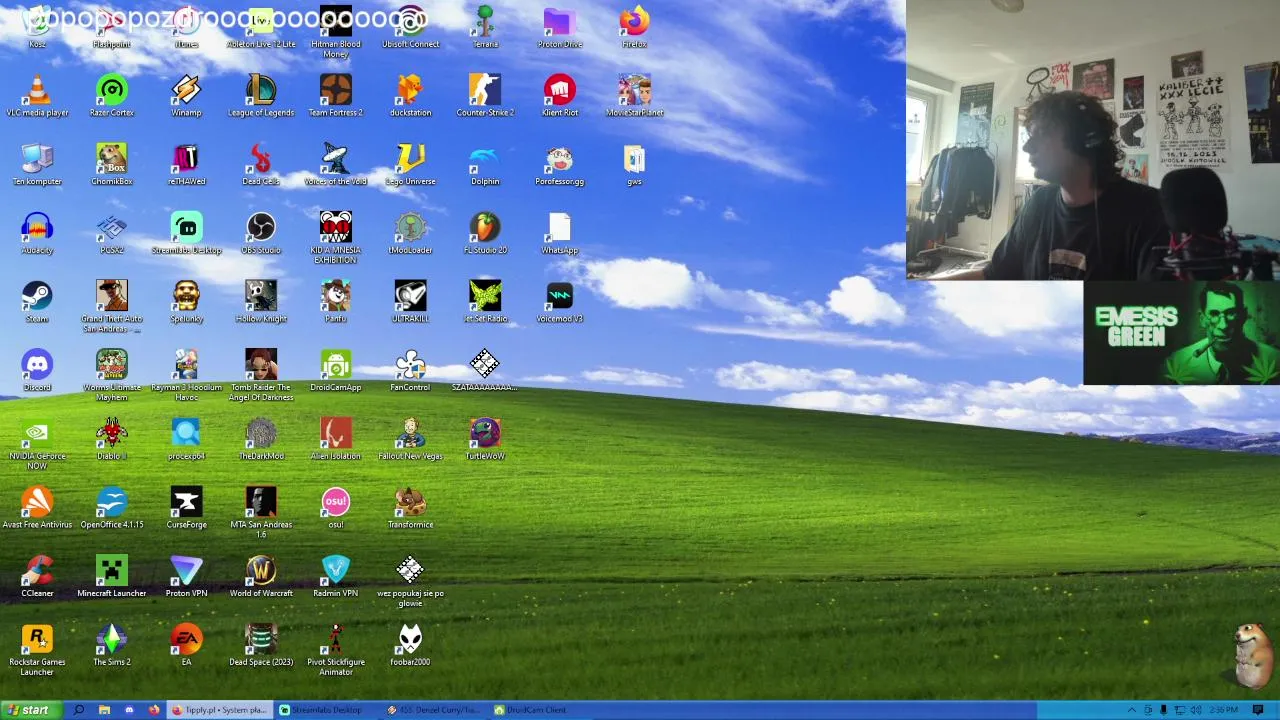Image resolution: width=1280 pixels, height=720 pixels.
Task: Open the Worms Ultimate Mayhem icon
Action: coord(112,375)
